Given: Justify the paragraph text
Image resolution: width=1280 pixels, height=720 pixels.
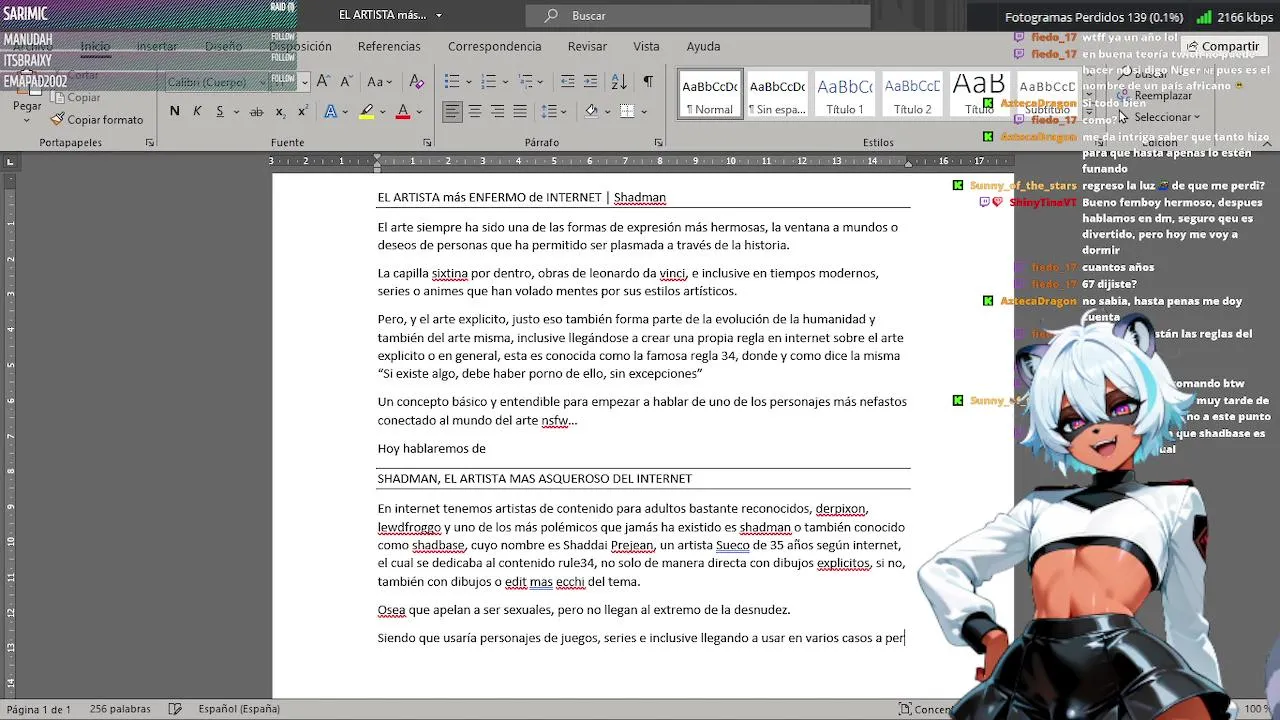Looking at the screenshot, I should pos(519,111).
